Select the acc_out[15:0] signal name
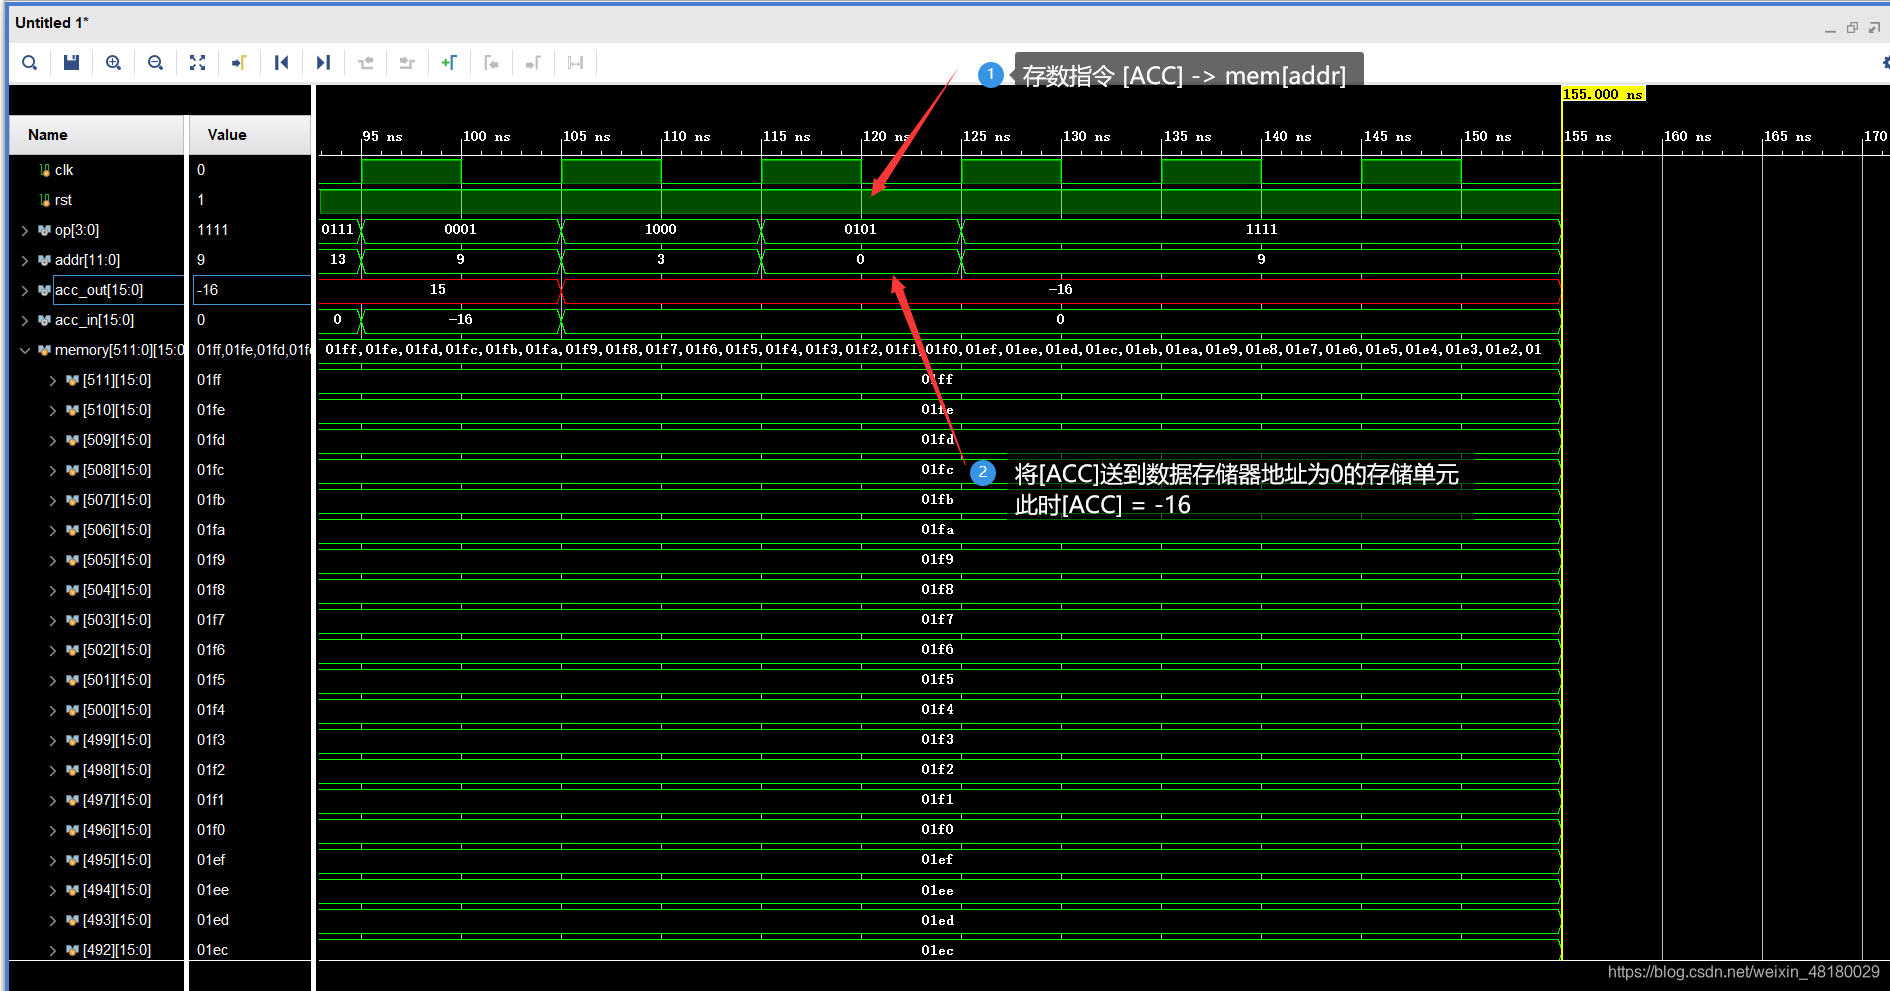1890x991 pixels. (x=99, y=290)
